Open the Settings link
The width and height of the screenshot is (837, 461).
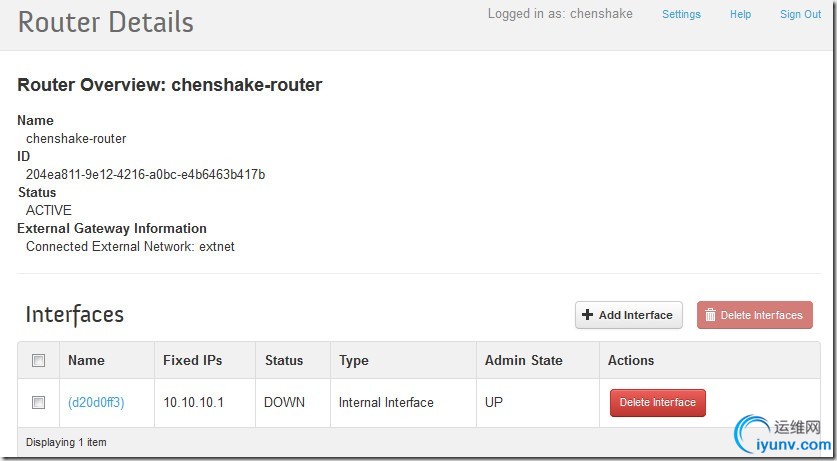click(x=681, y=14)
